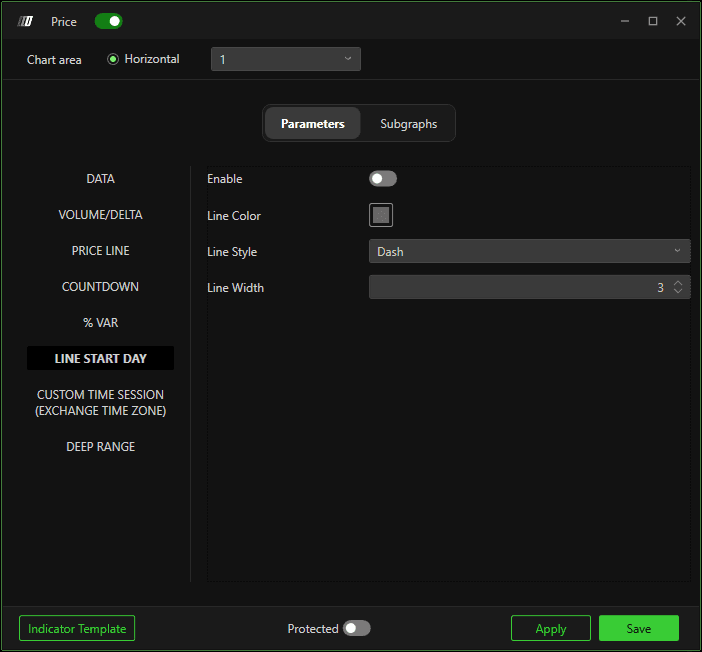Open the PRICE LINE section
Image resolution: width=702 pixels, height=652 pixels.
pos(100,251)
